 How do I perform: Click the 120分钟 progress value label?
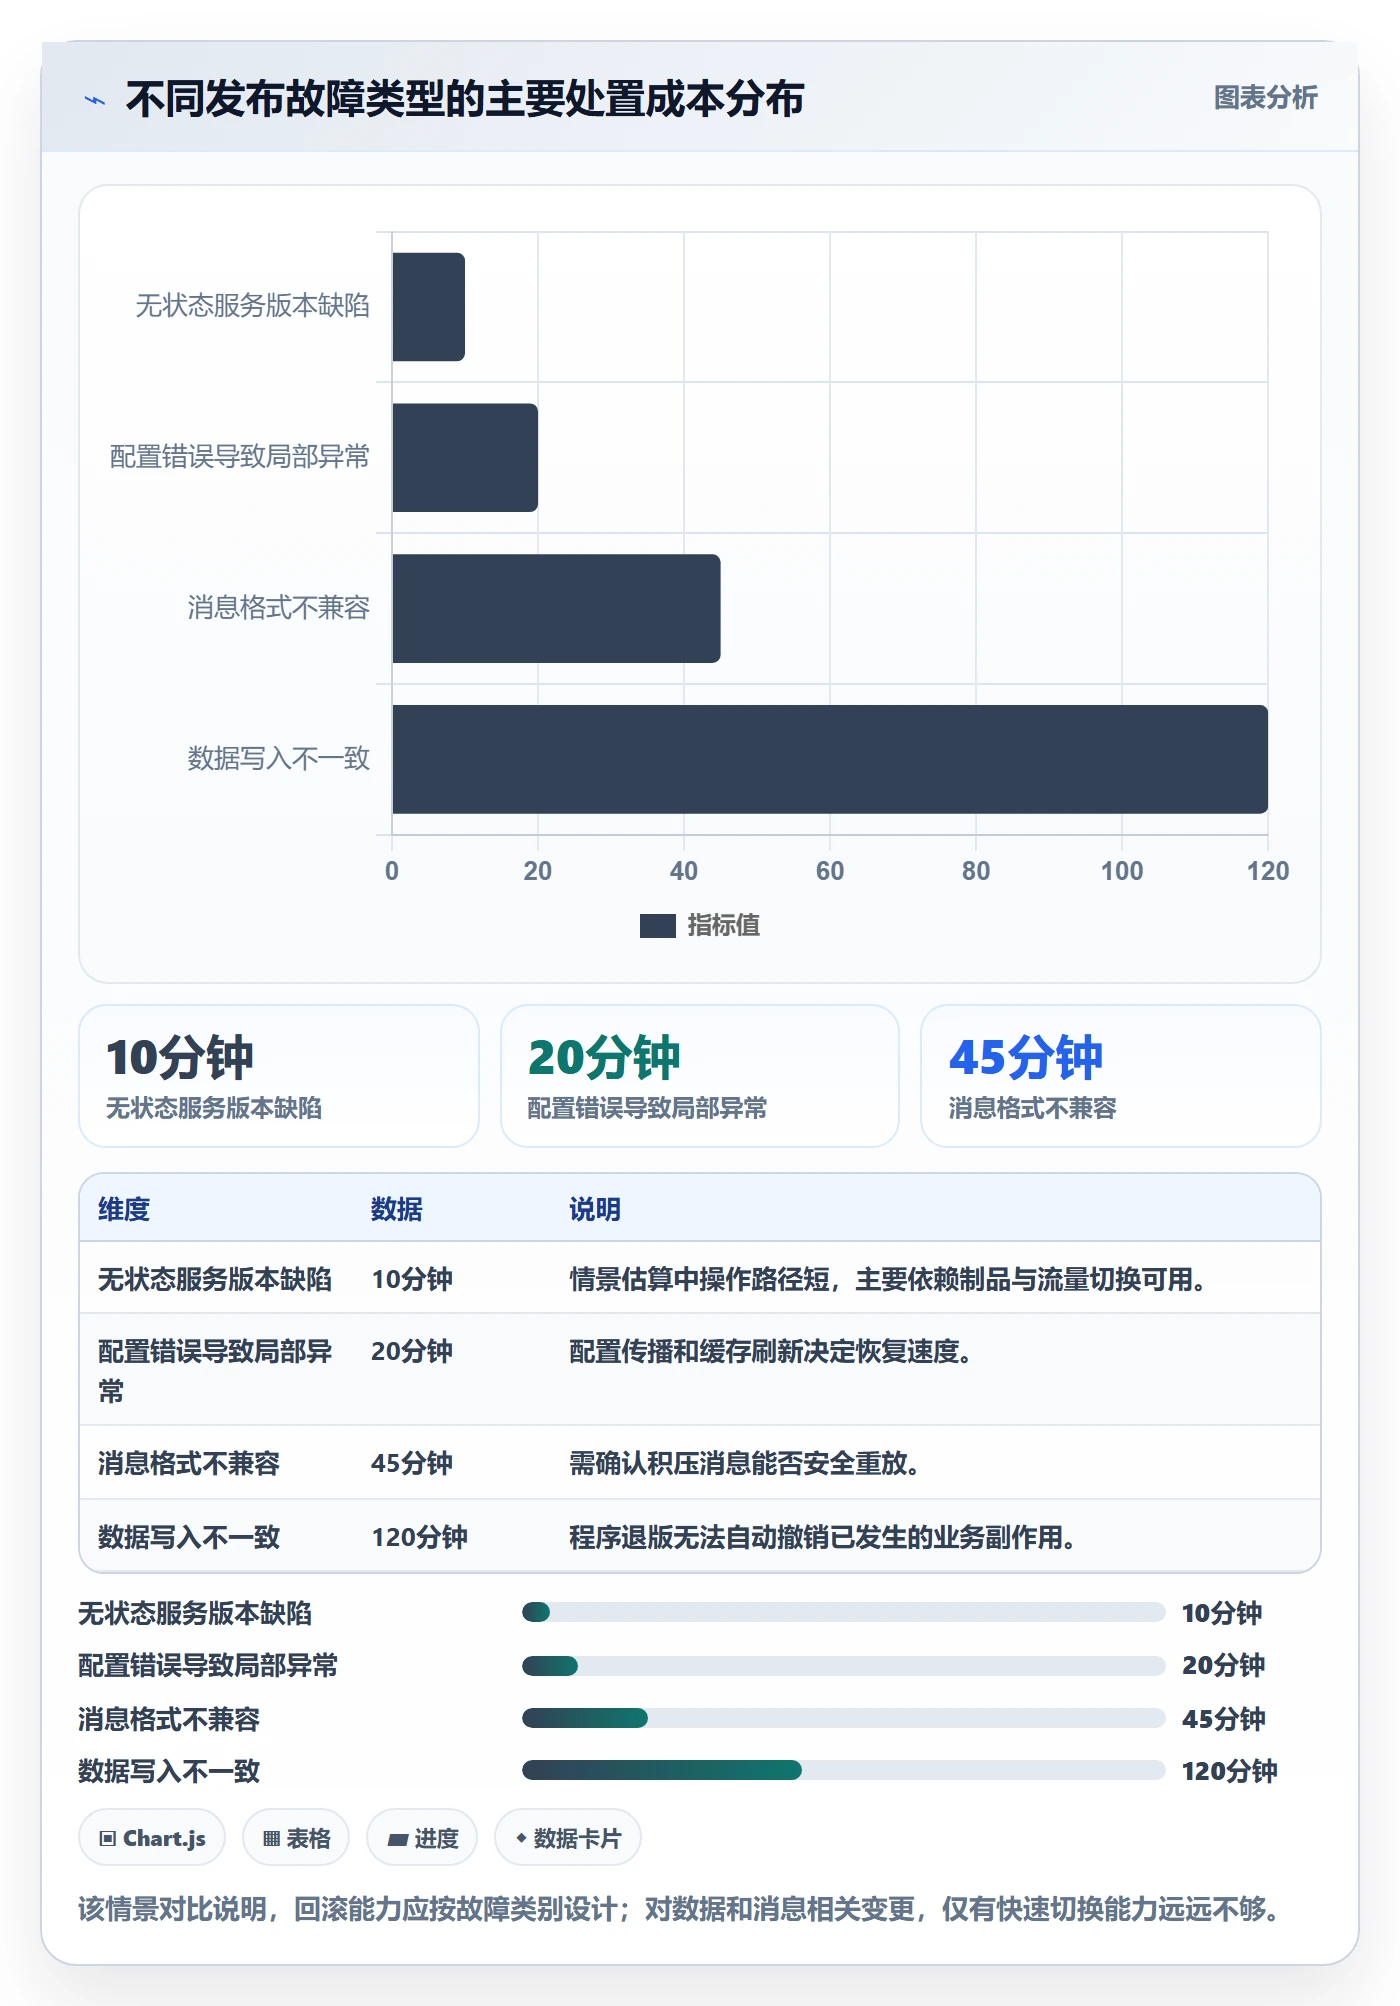coord(1230,1772)
